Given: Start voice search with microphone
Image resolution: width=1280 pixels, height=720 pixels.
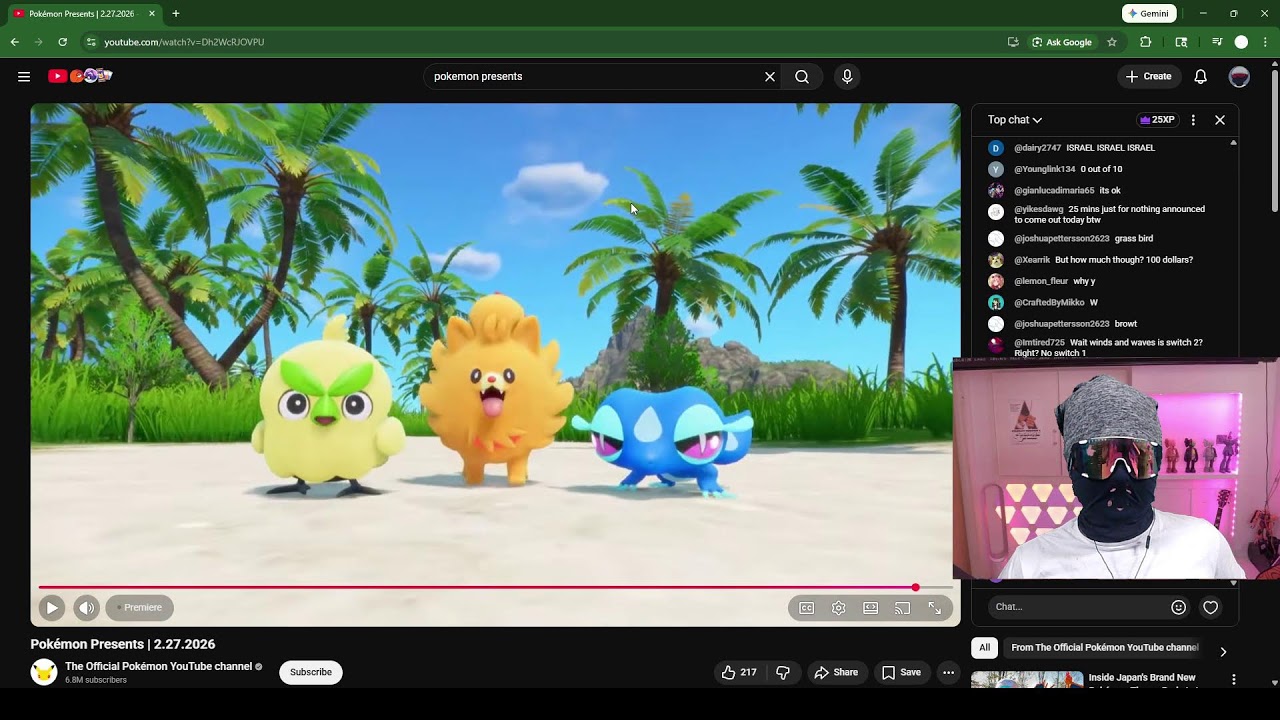Looking at the screenshot, I should (847, 76).
